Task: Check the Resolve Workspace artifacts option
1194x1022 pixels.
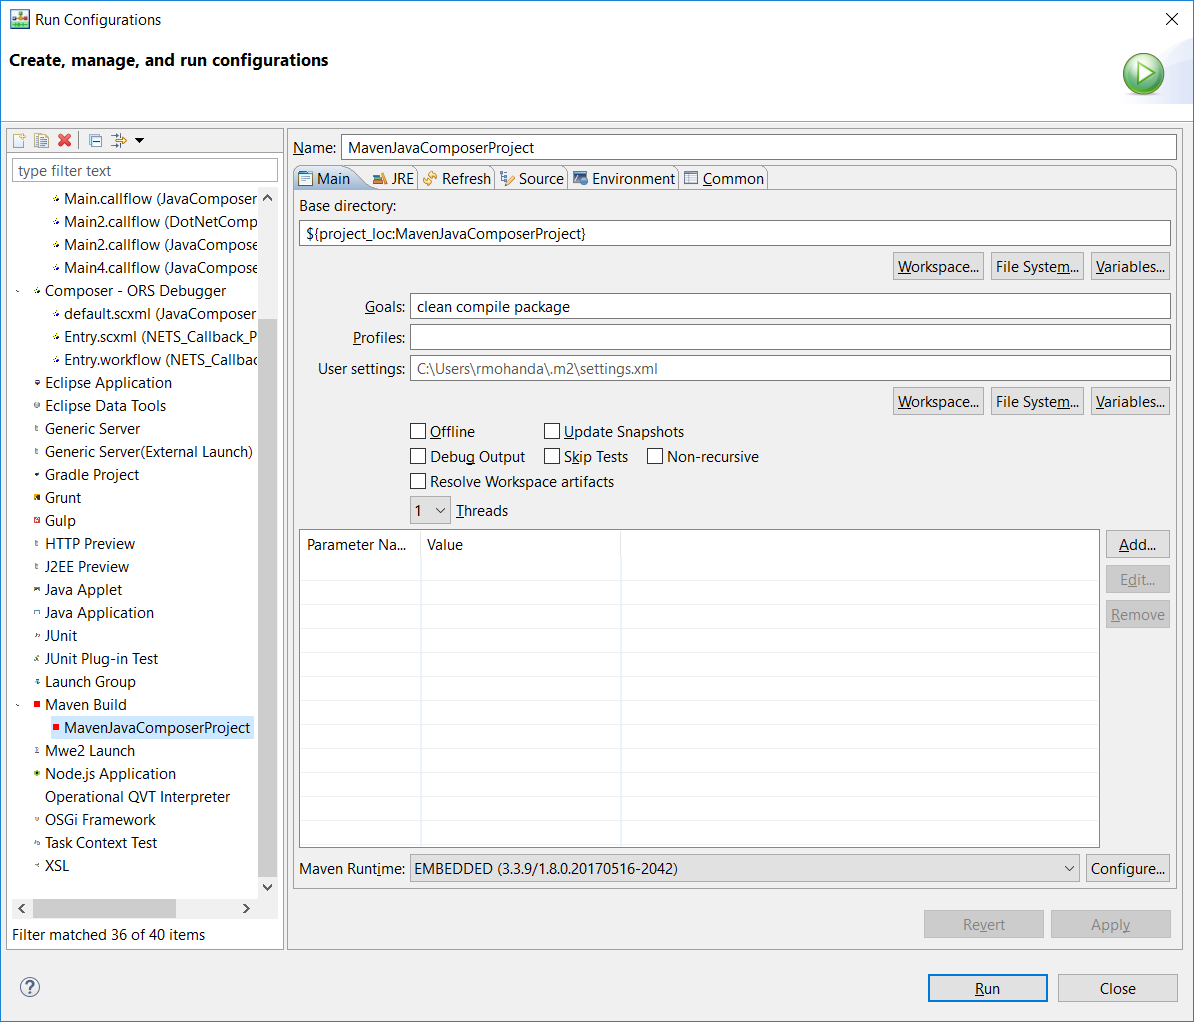Action: click(x=417, y=481)
